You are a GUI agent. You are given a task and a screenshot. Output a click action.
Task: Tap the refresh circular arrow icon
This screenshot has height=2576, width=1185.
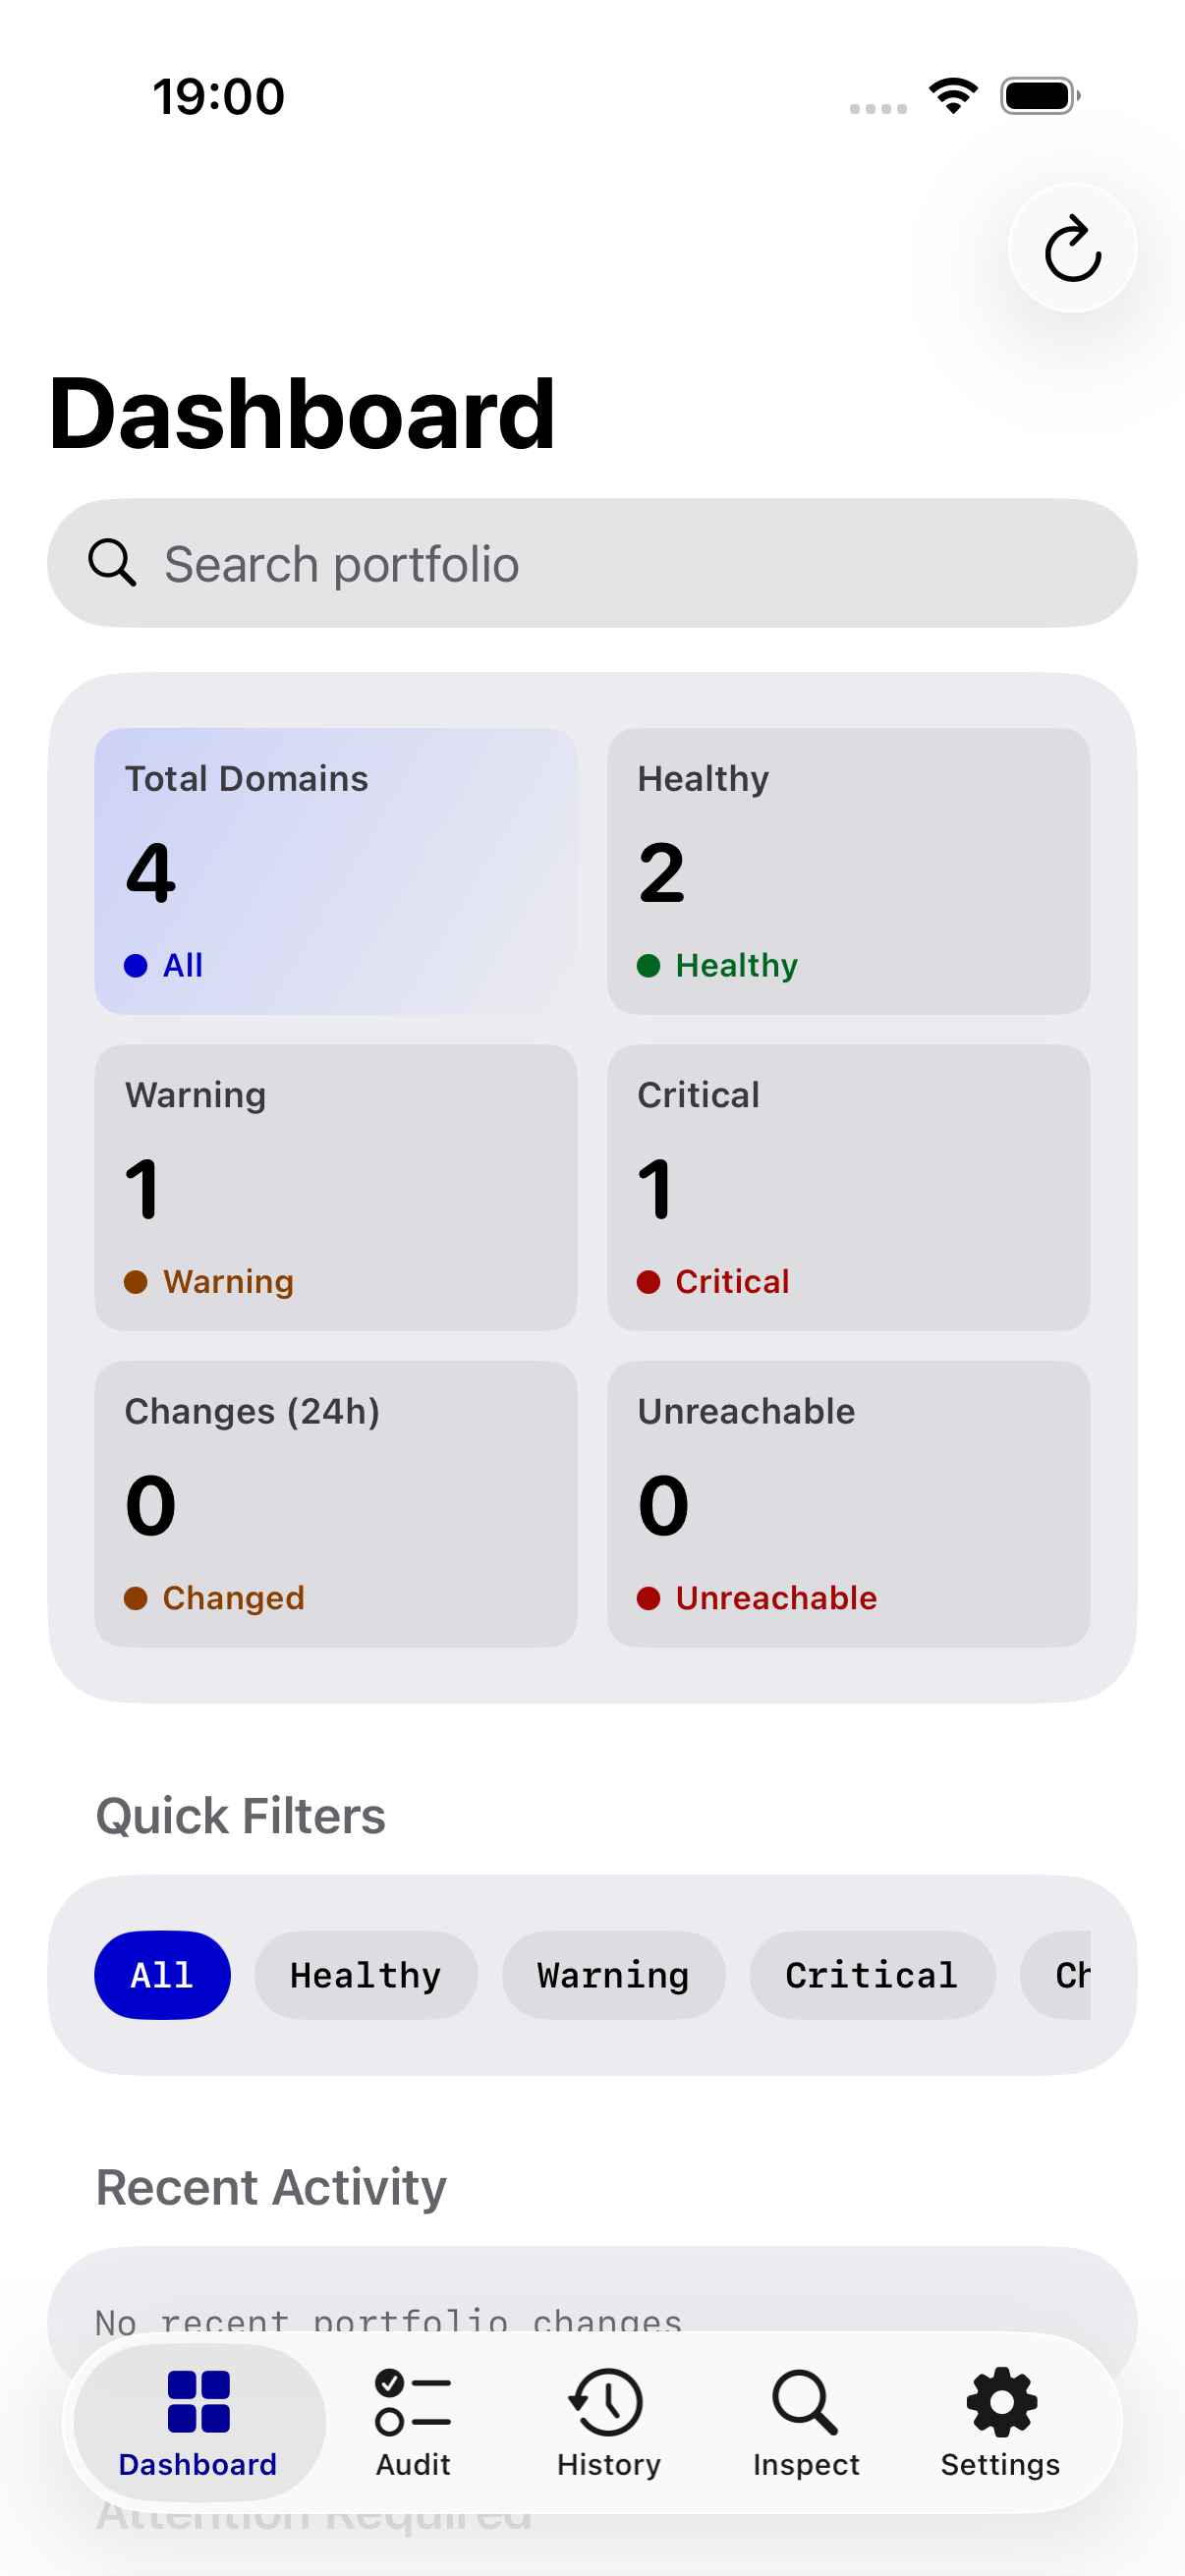[x=1072, y=248]
